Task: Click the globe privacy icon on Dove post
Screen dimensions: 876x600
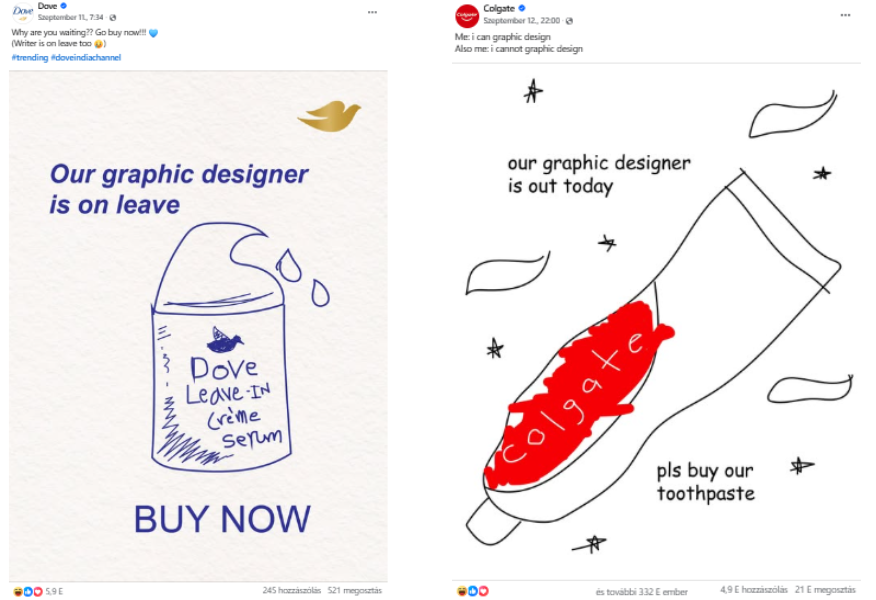Action: tap(112, 18)
